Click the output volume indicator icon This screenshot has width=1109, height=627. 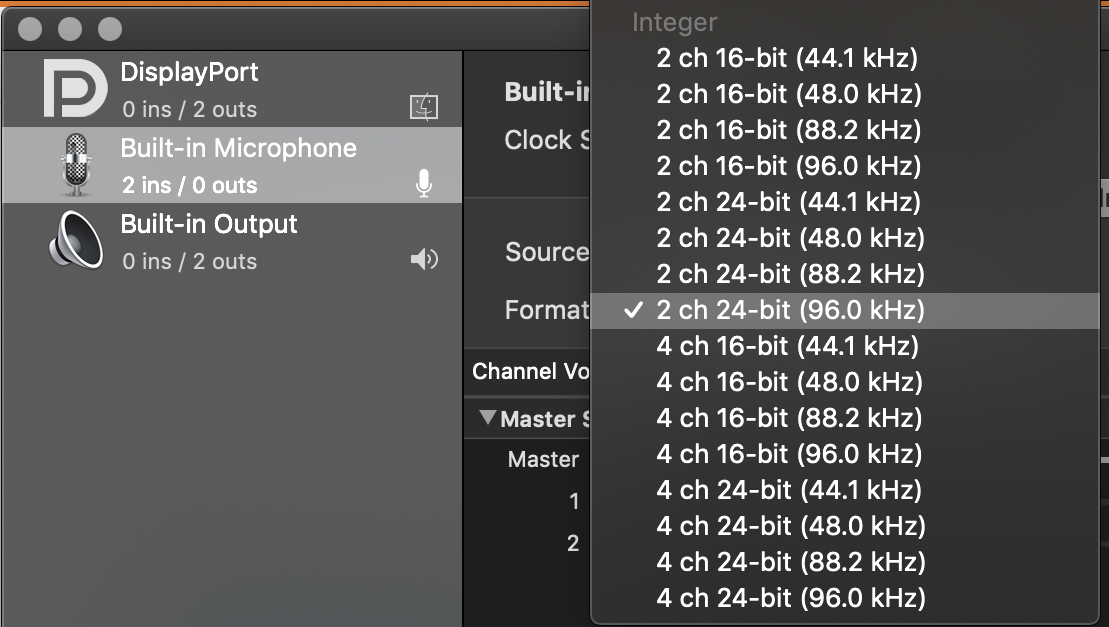[x=424, y=259]
